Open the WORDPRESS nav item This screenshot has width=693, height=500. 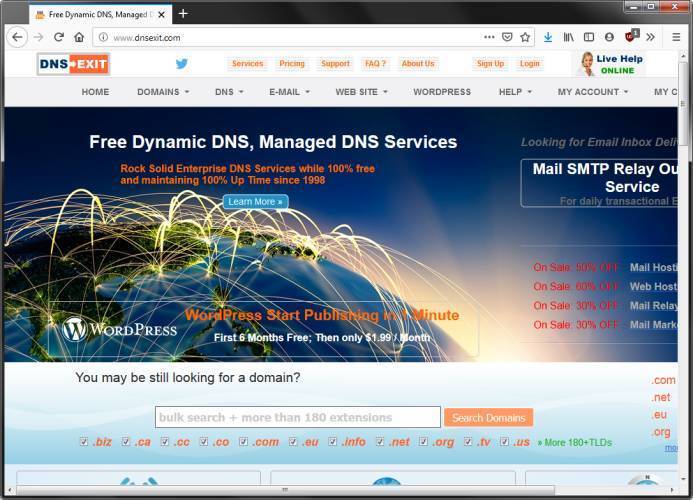click(442, 92)
